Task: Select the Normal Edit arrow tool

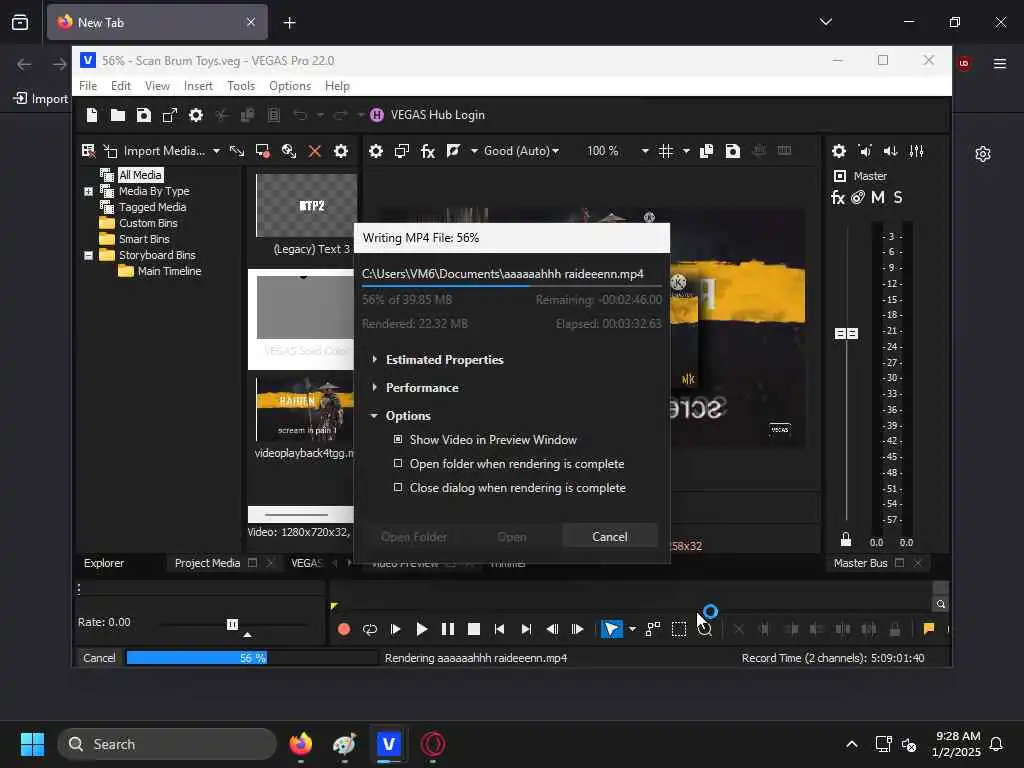Action: pos(611,629)
